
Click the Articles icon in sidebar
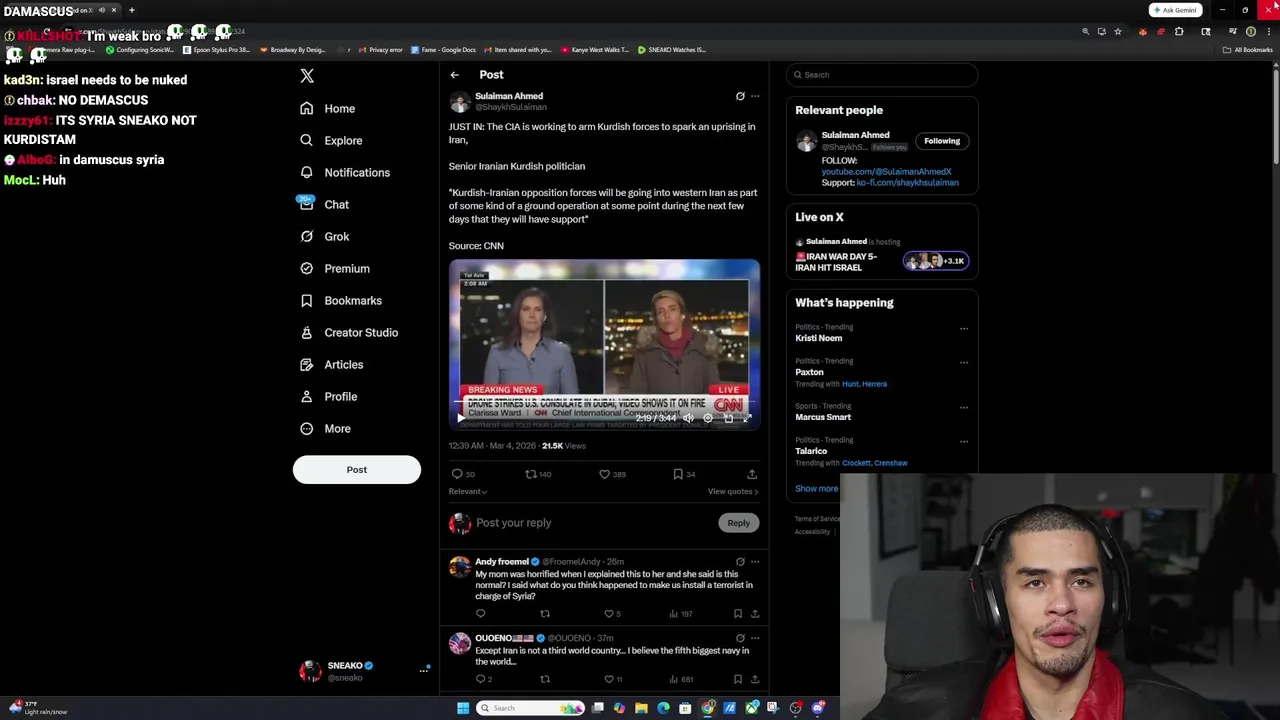tap(307, 364)
